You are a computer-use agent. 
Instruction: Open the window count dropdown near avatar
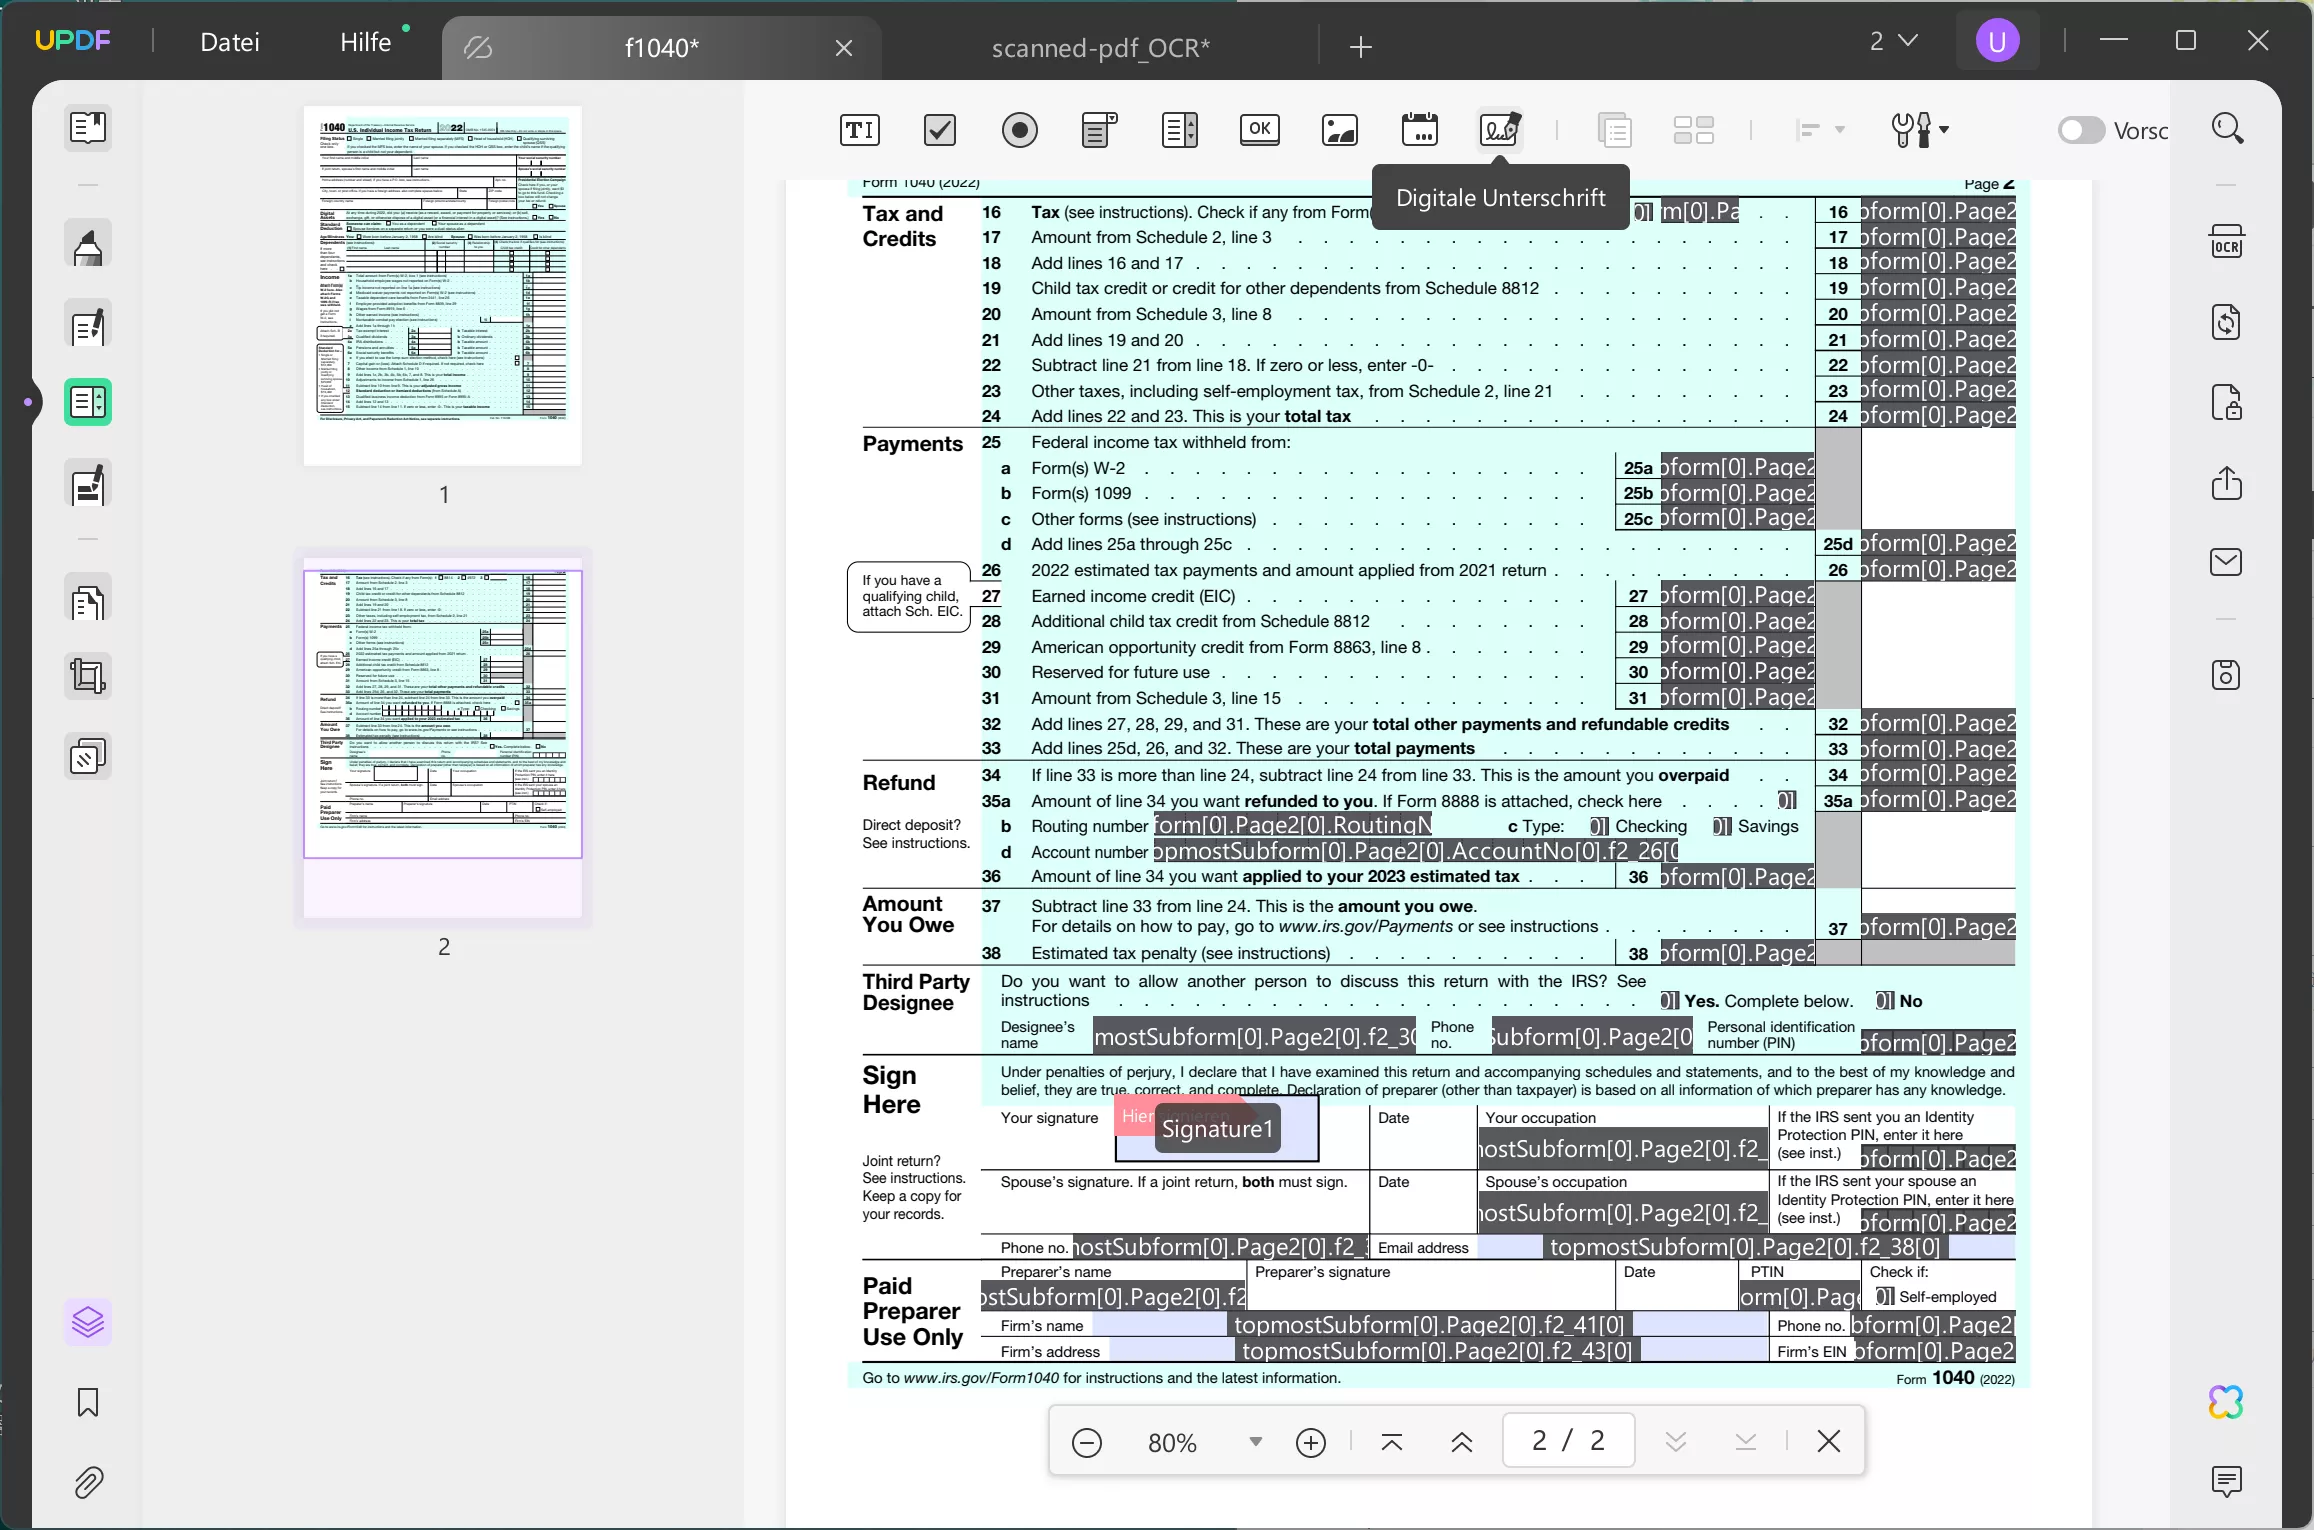(1893, 41)
